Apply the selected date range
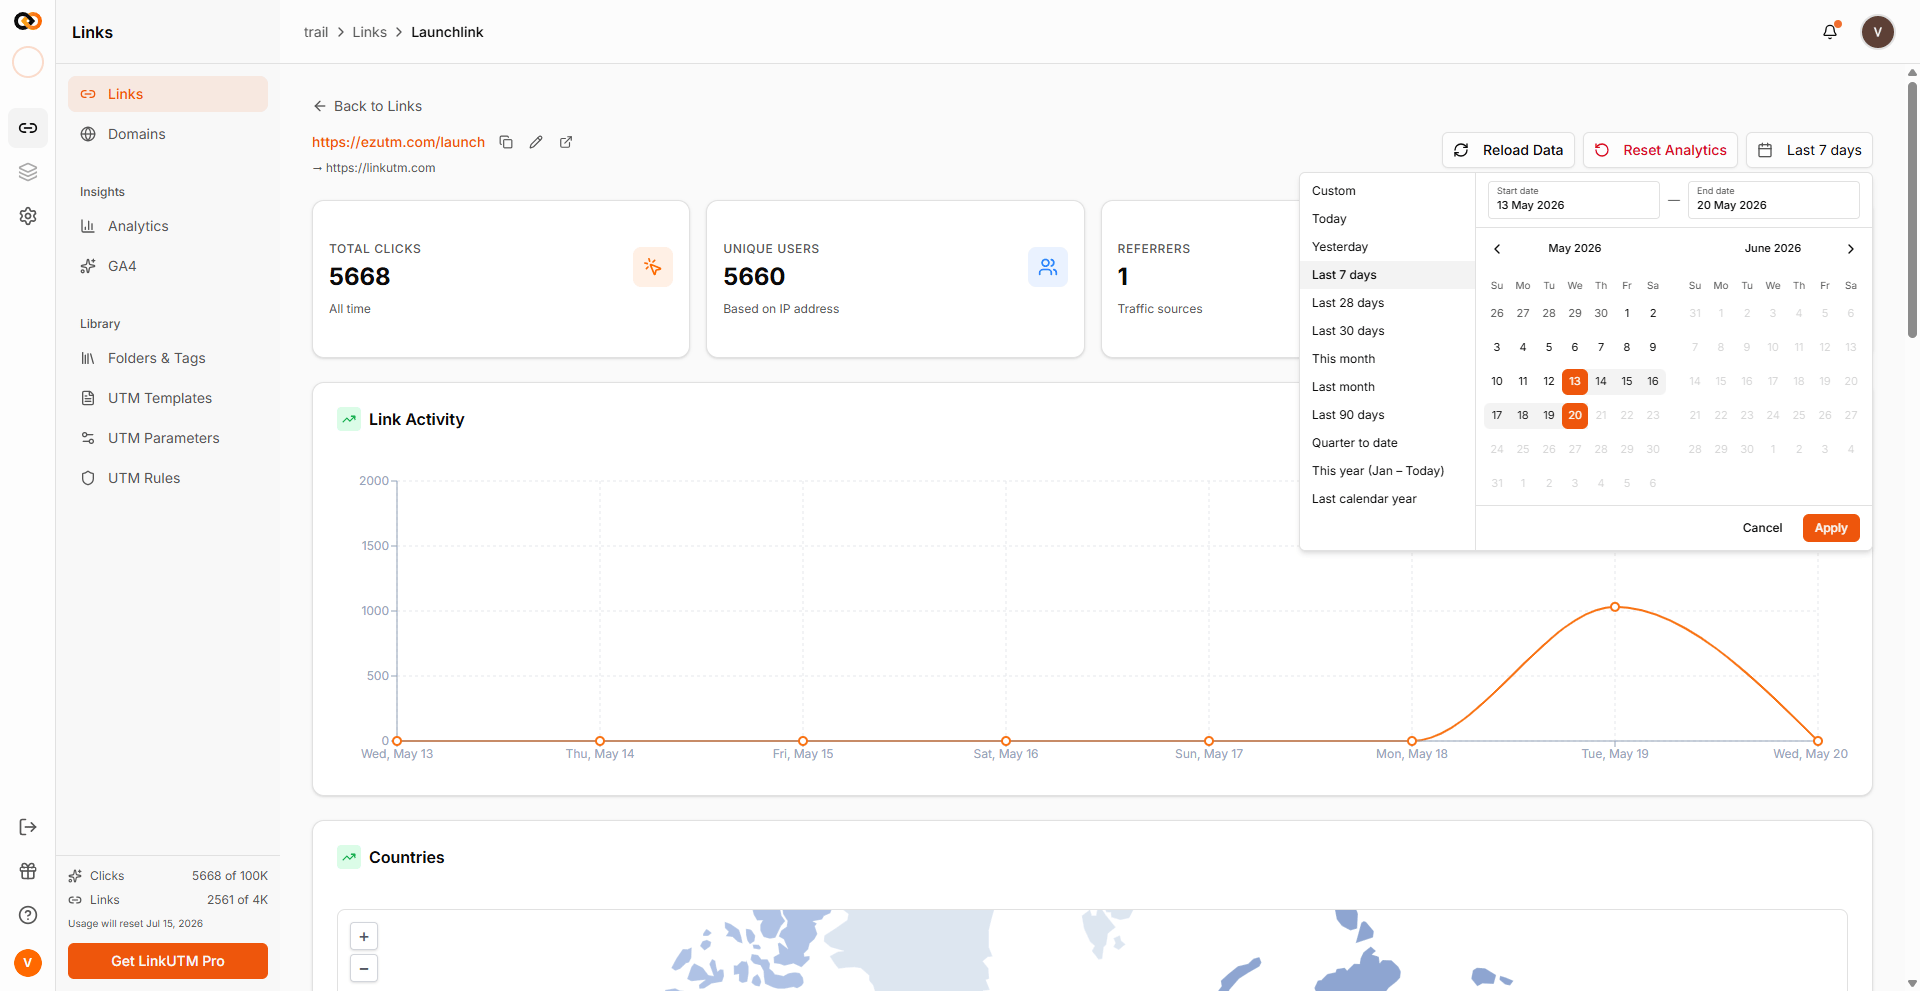The height and width of the screenshot is (991, 1920). (x=1831, y=528)
